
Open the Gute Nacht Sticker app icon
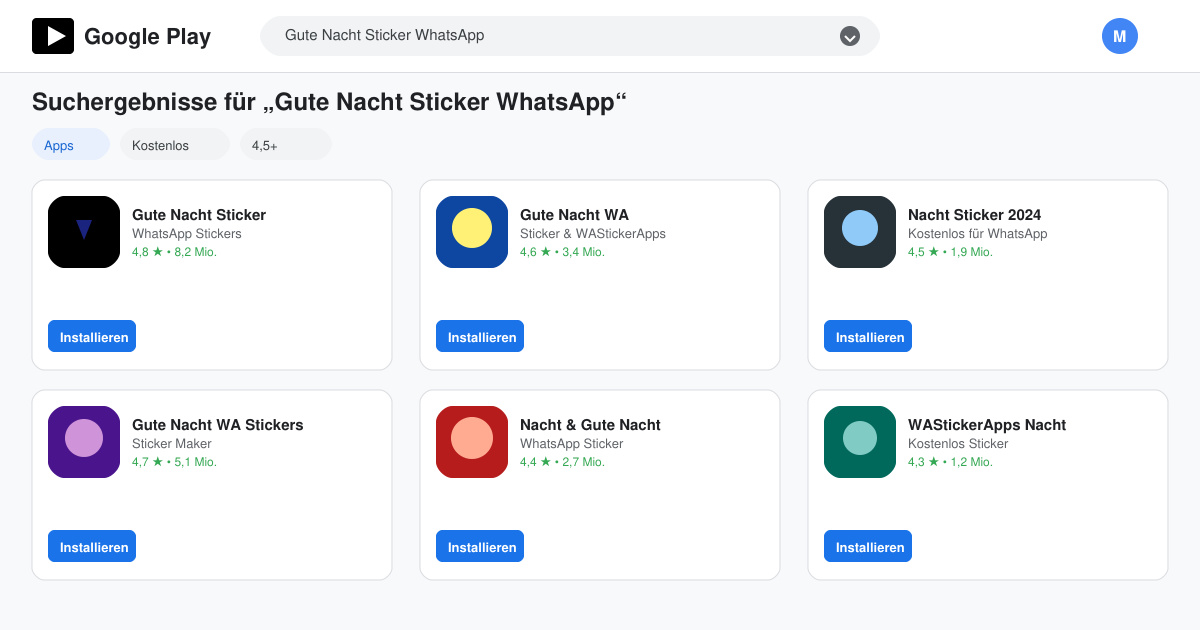84,232
